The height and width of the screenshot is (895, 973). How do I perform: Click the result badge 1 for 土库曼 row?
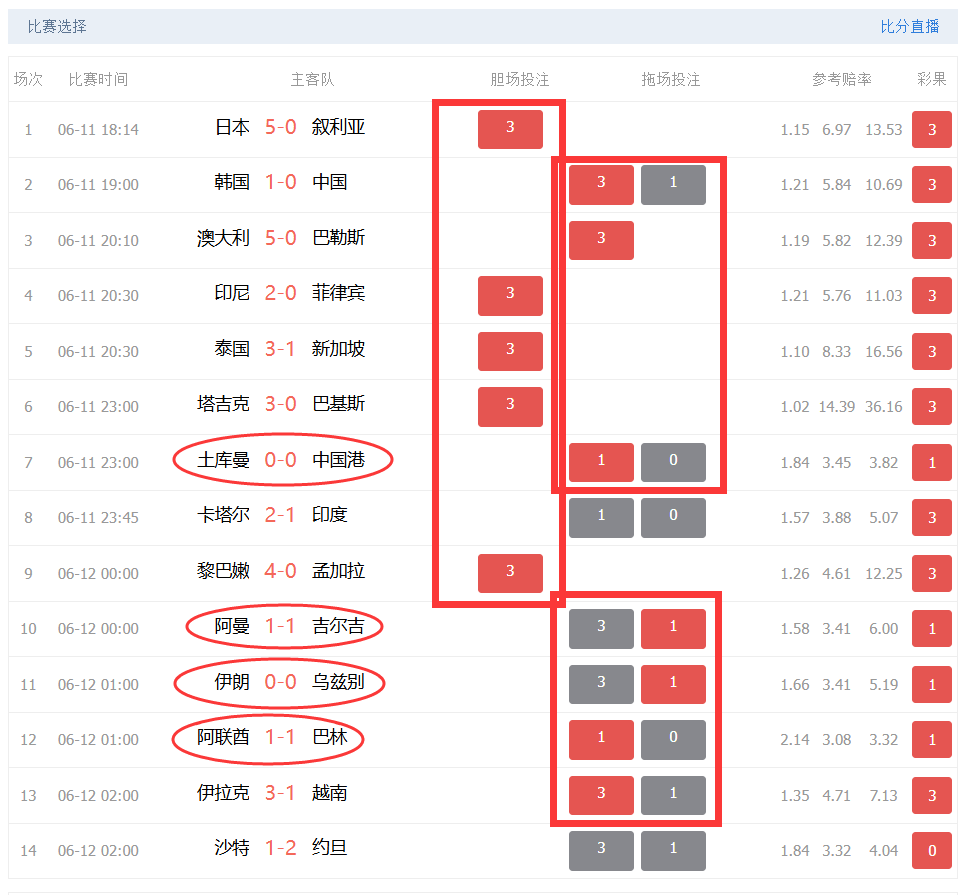[931, 462]
